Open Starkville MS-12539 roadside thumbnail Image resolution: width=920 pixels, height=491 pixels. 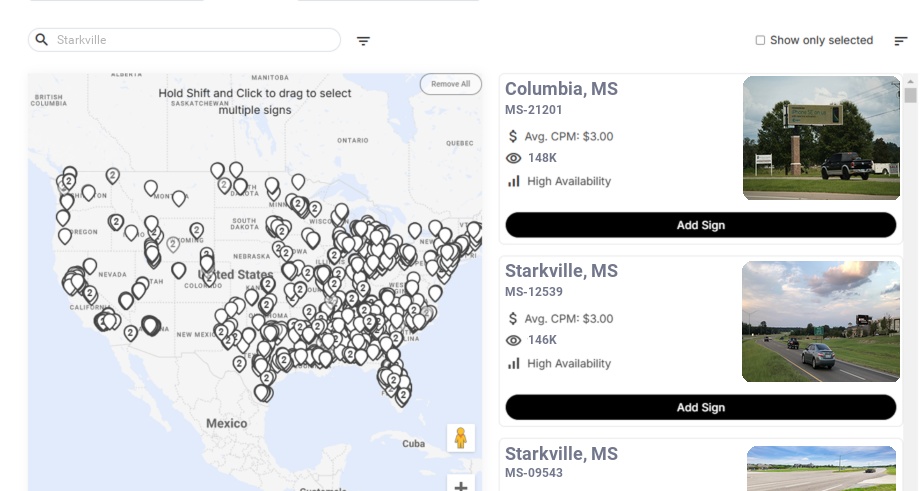pyautogui.click(x=821, y=321)
